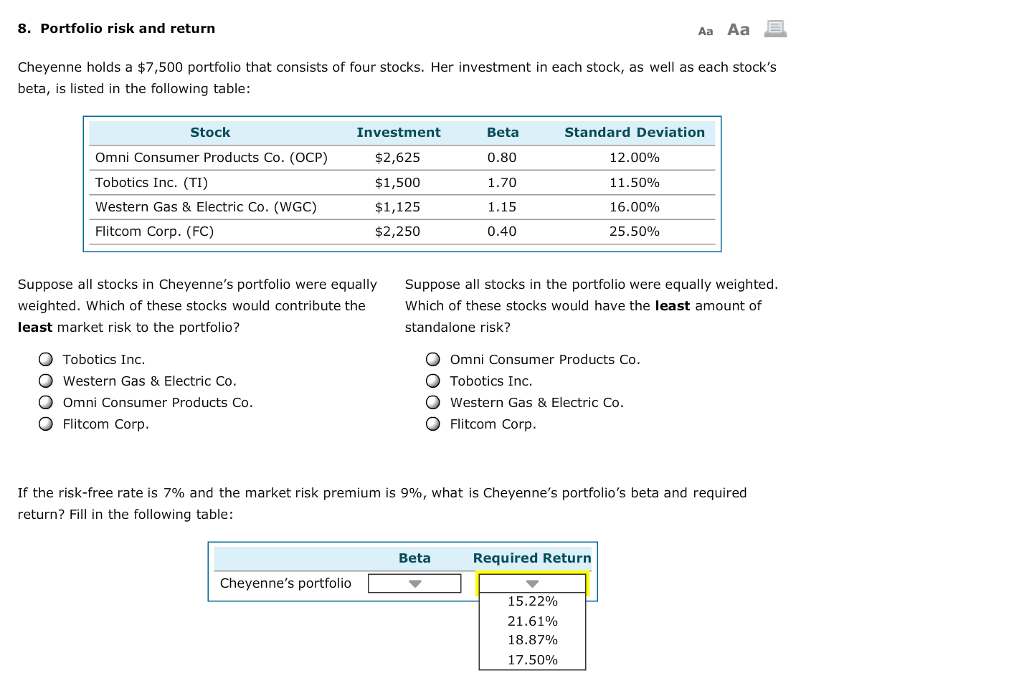
Task: Choose 17.50% from the Required Return list
Action: (532, 659)
